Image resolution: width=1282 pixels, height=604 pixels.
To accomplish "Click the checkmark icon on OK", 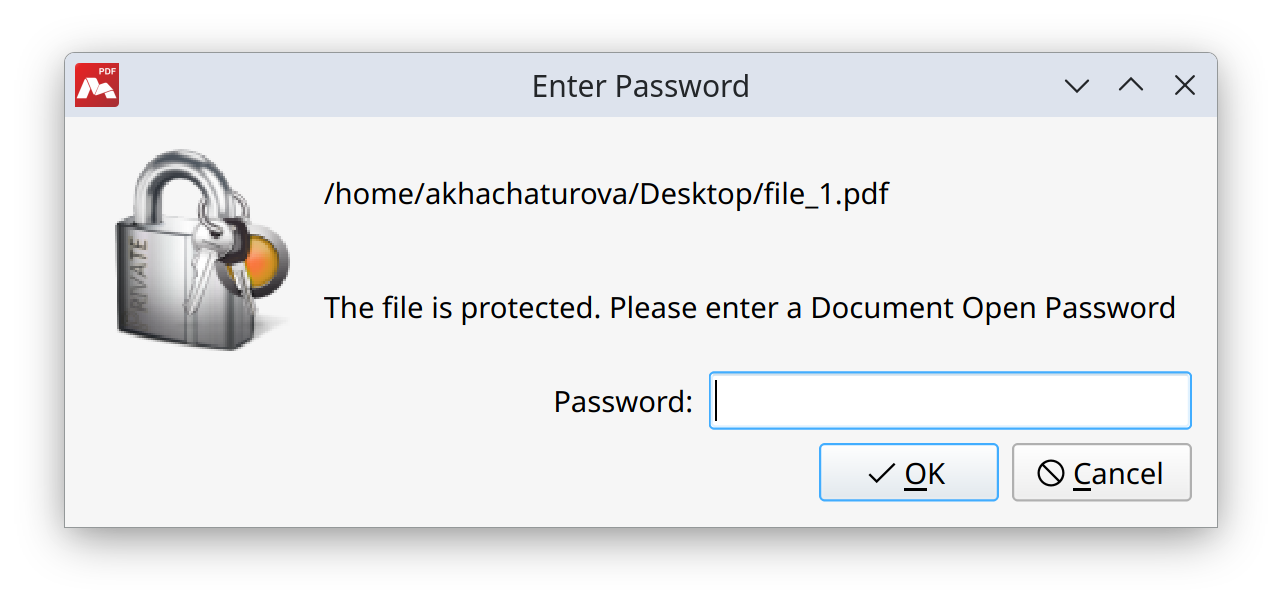I will click(x=881, y=473).
